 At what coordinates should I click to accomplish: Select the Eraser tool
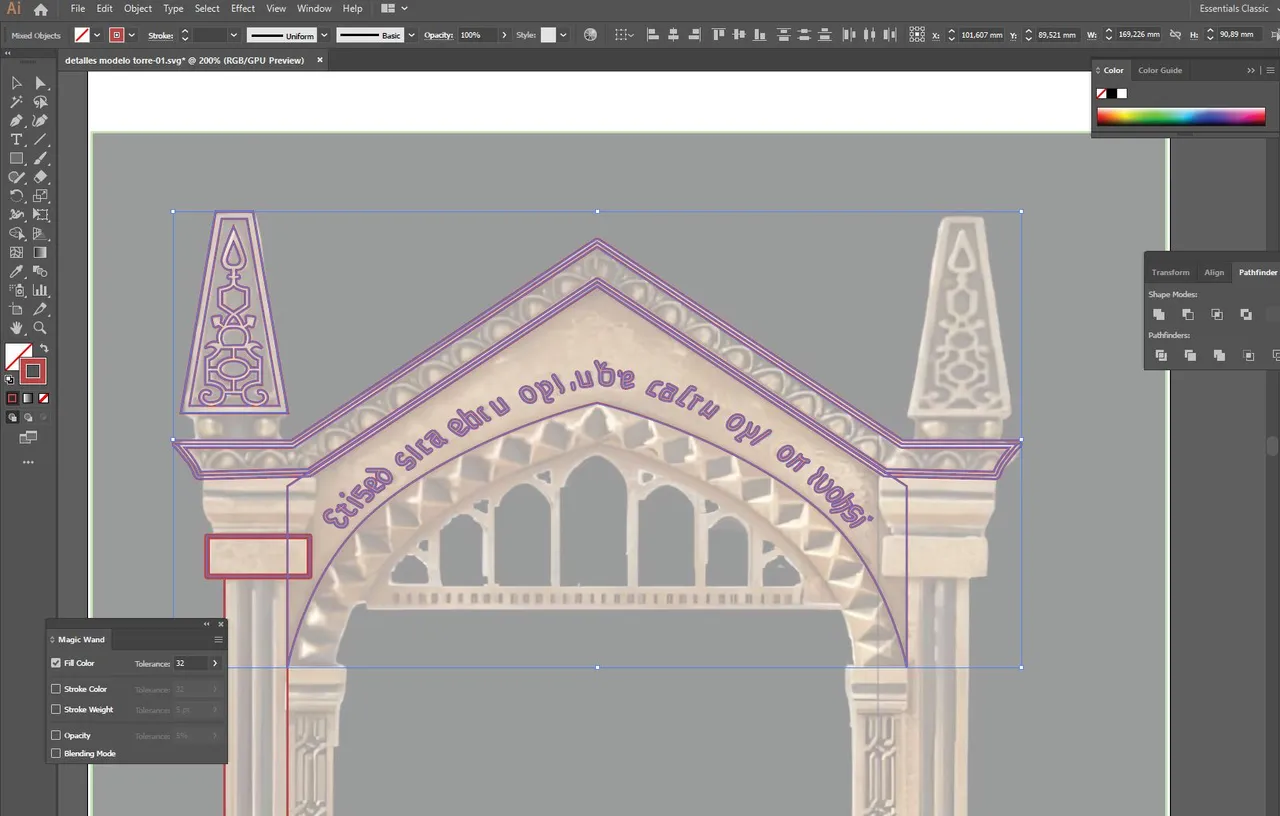click(x=41, y=177)
